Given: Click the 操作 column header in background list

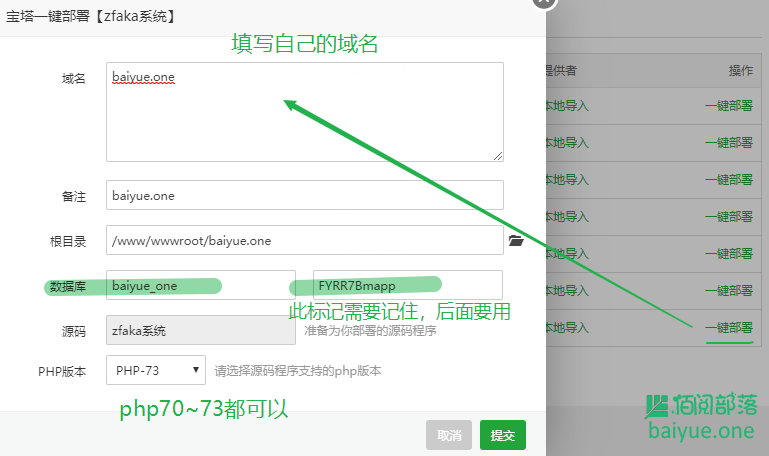Looking at the screenshot, I should click(x=741, y=71).
